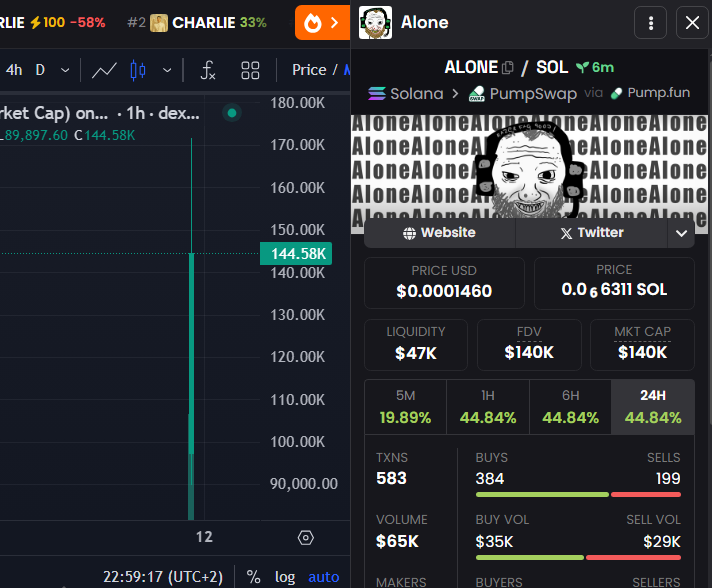The height and width of the screenshot is (588, 712).
Task: Open the trending fire icon button
Action: 322,23
